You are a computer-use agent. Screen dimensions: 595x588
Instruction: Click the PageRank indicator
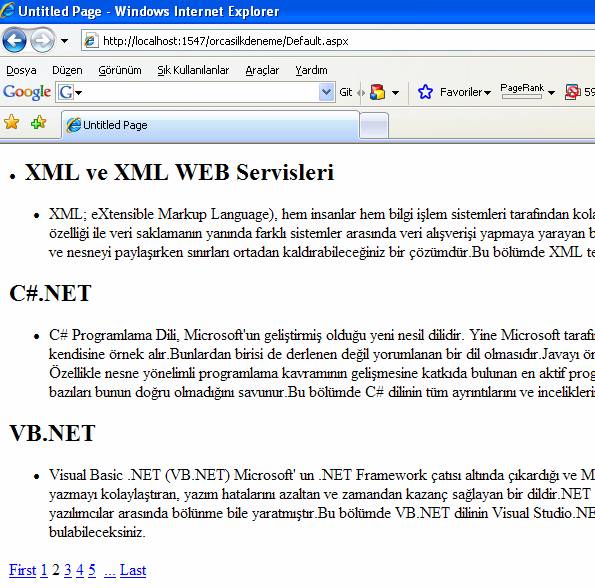point(522,91)
